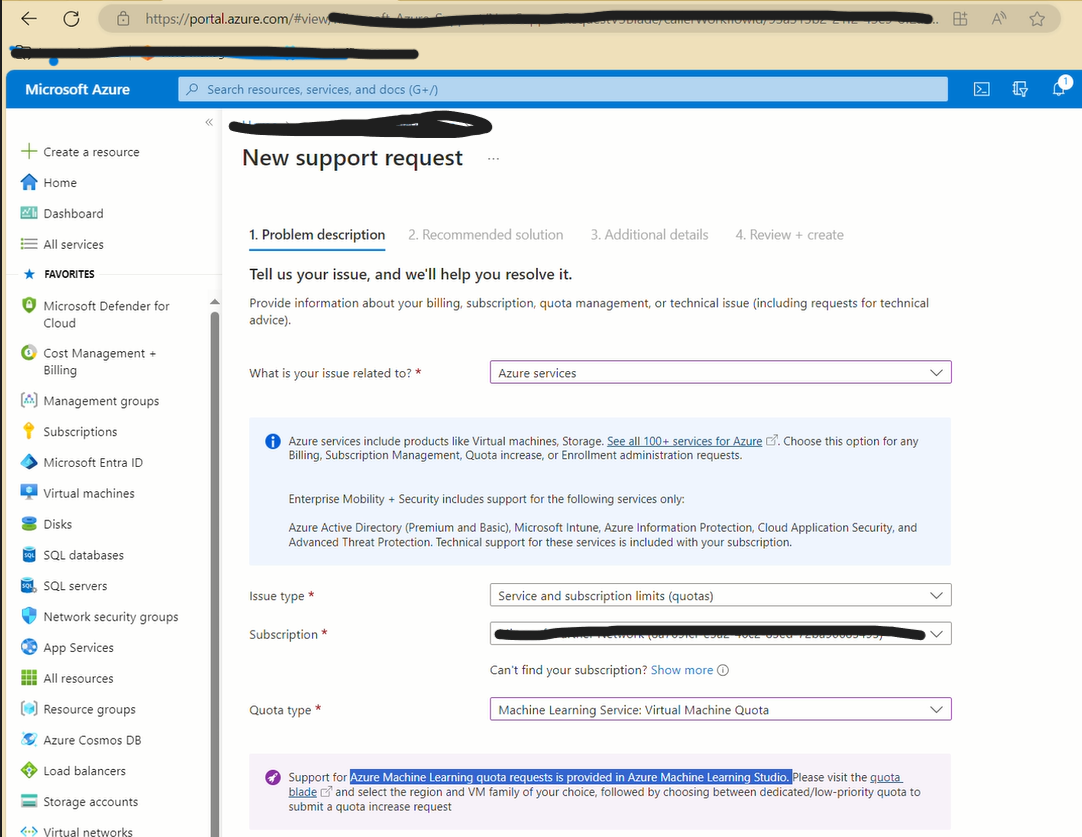
Task: Open the directories and subscriptions filter icon
Action: pos(1020,89)
